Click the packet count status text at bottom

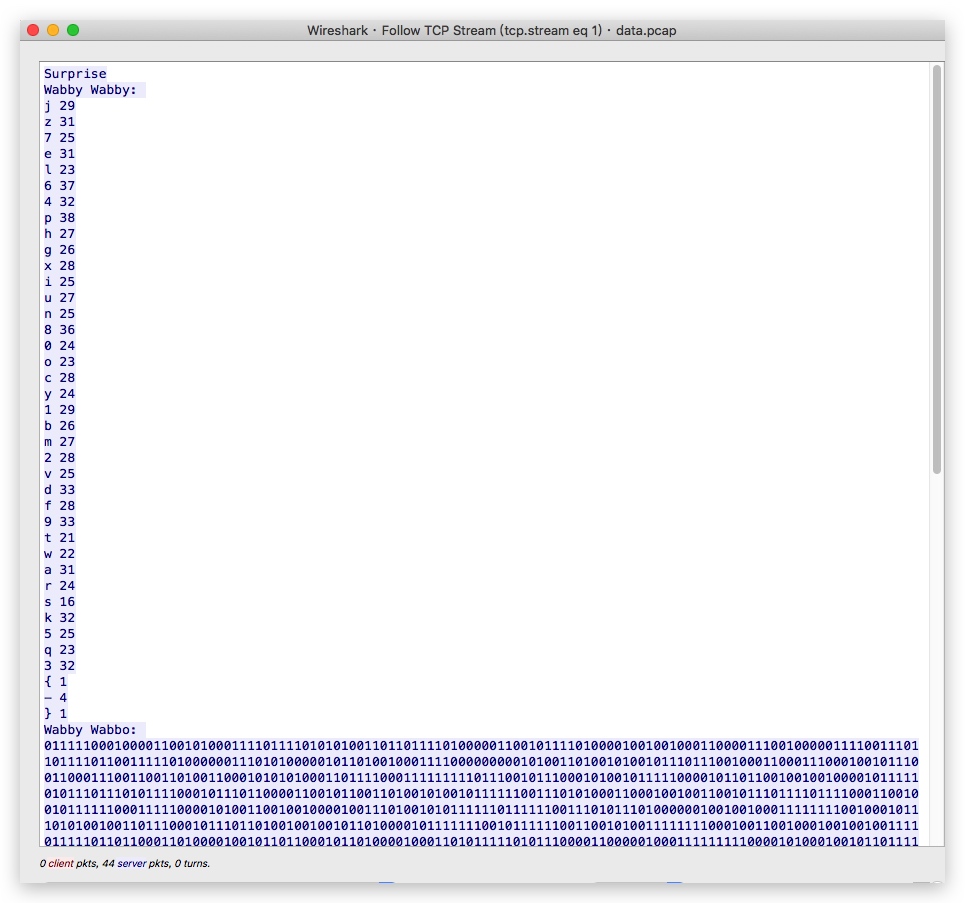(125, 864)
